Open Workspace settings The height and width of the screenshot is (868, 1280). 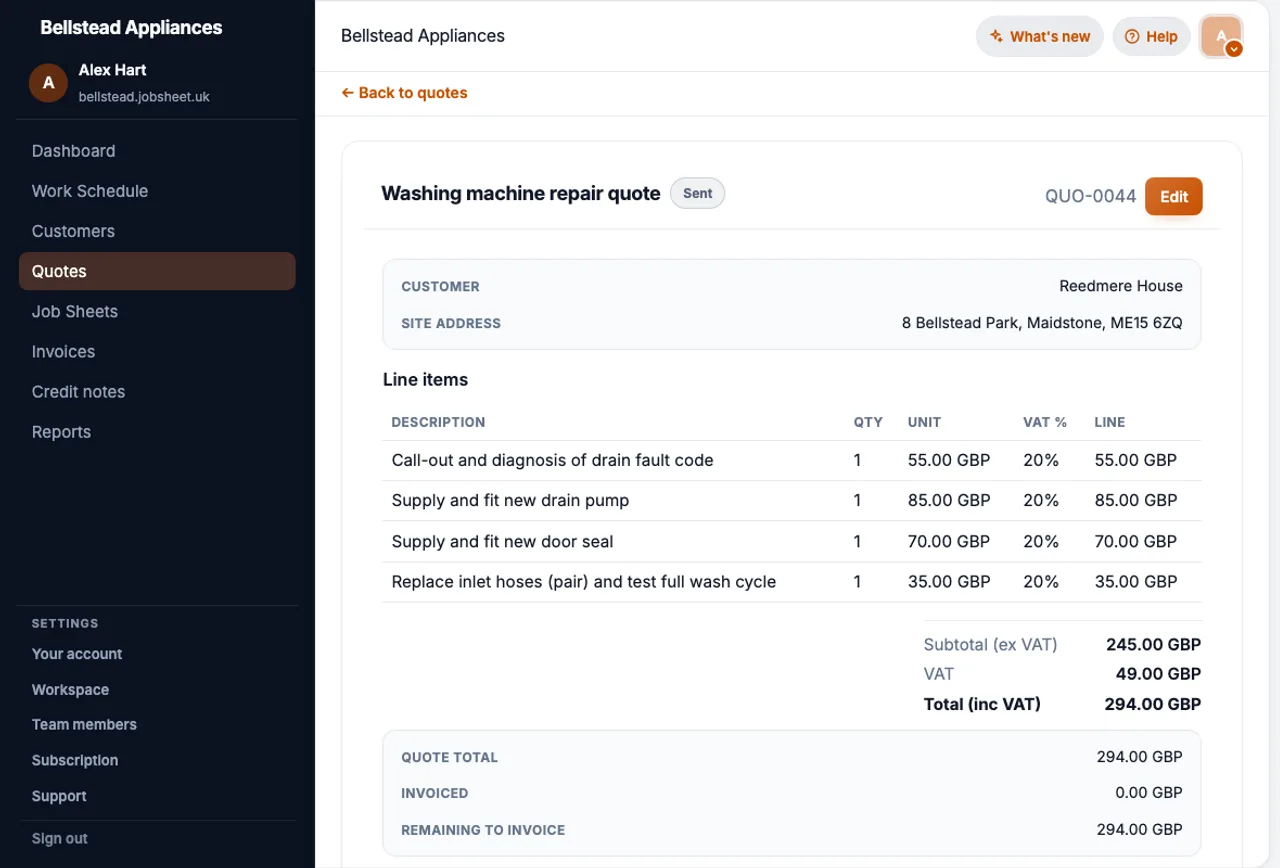point(70,690)
